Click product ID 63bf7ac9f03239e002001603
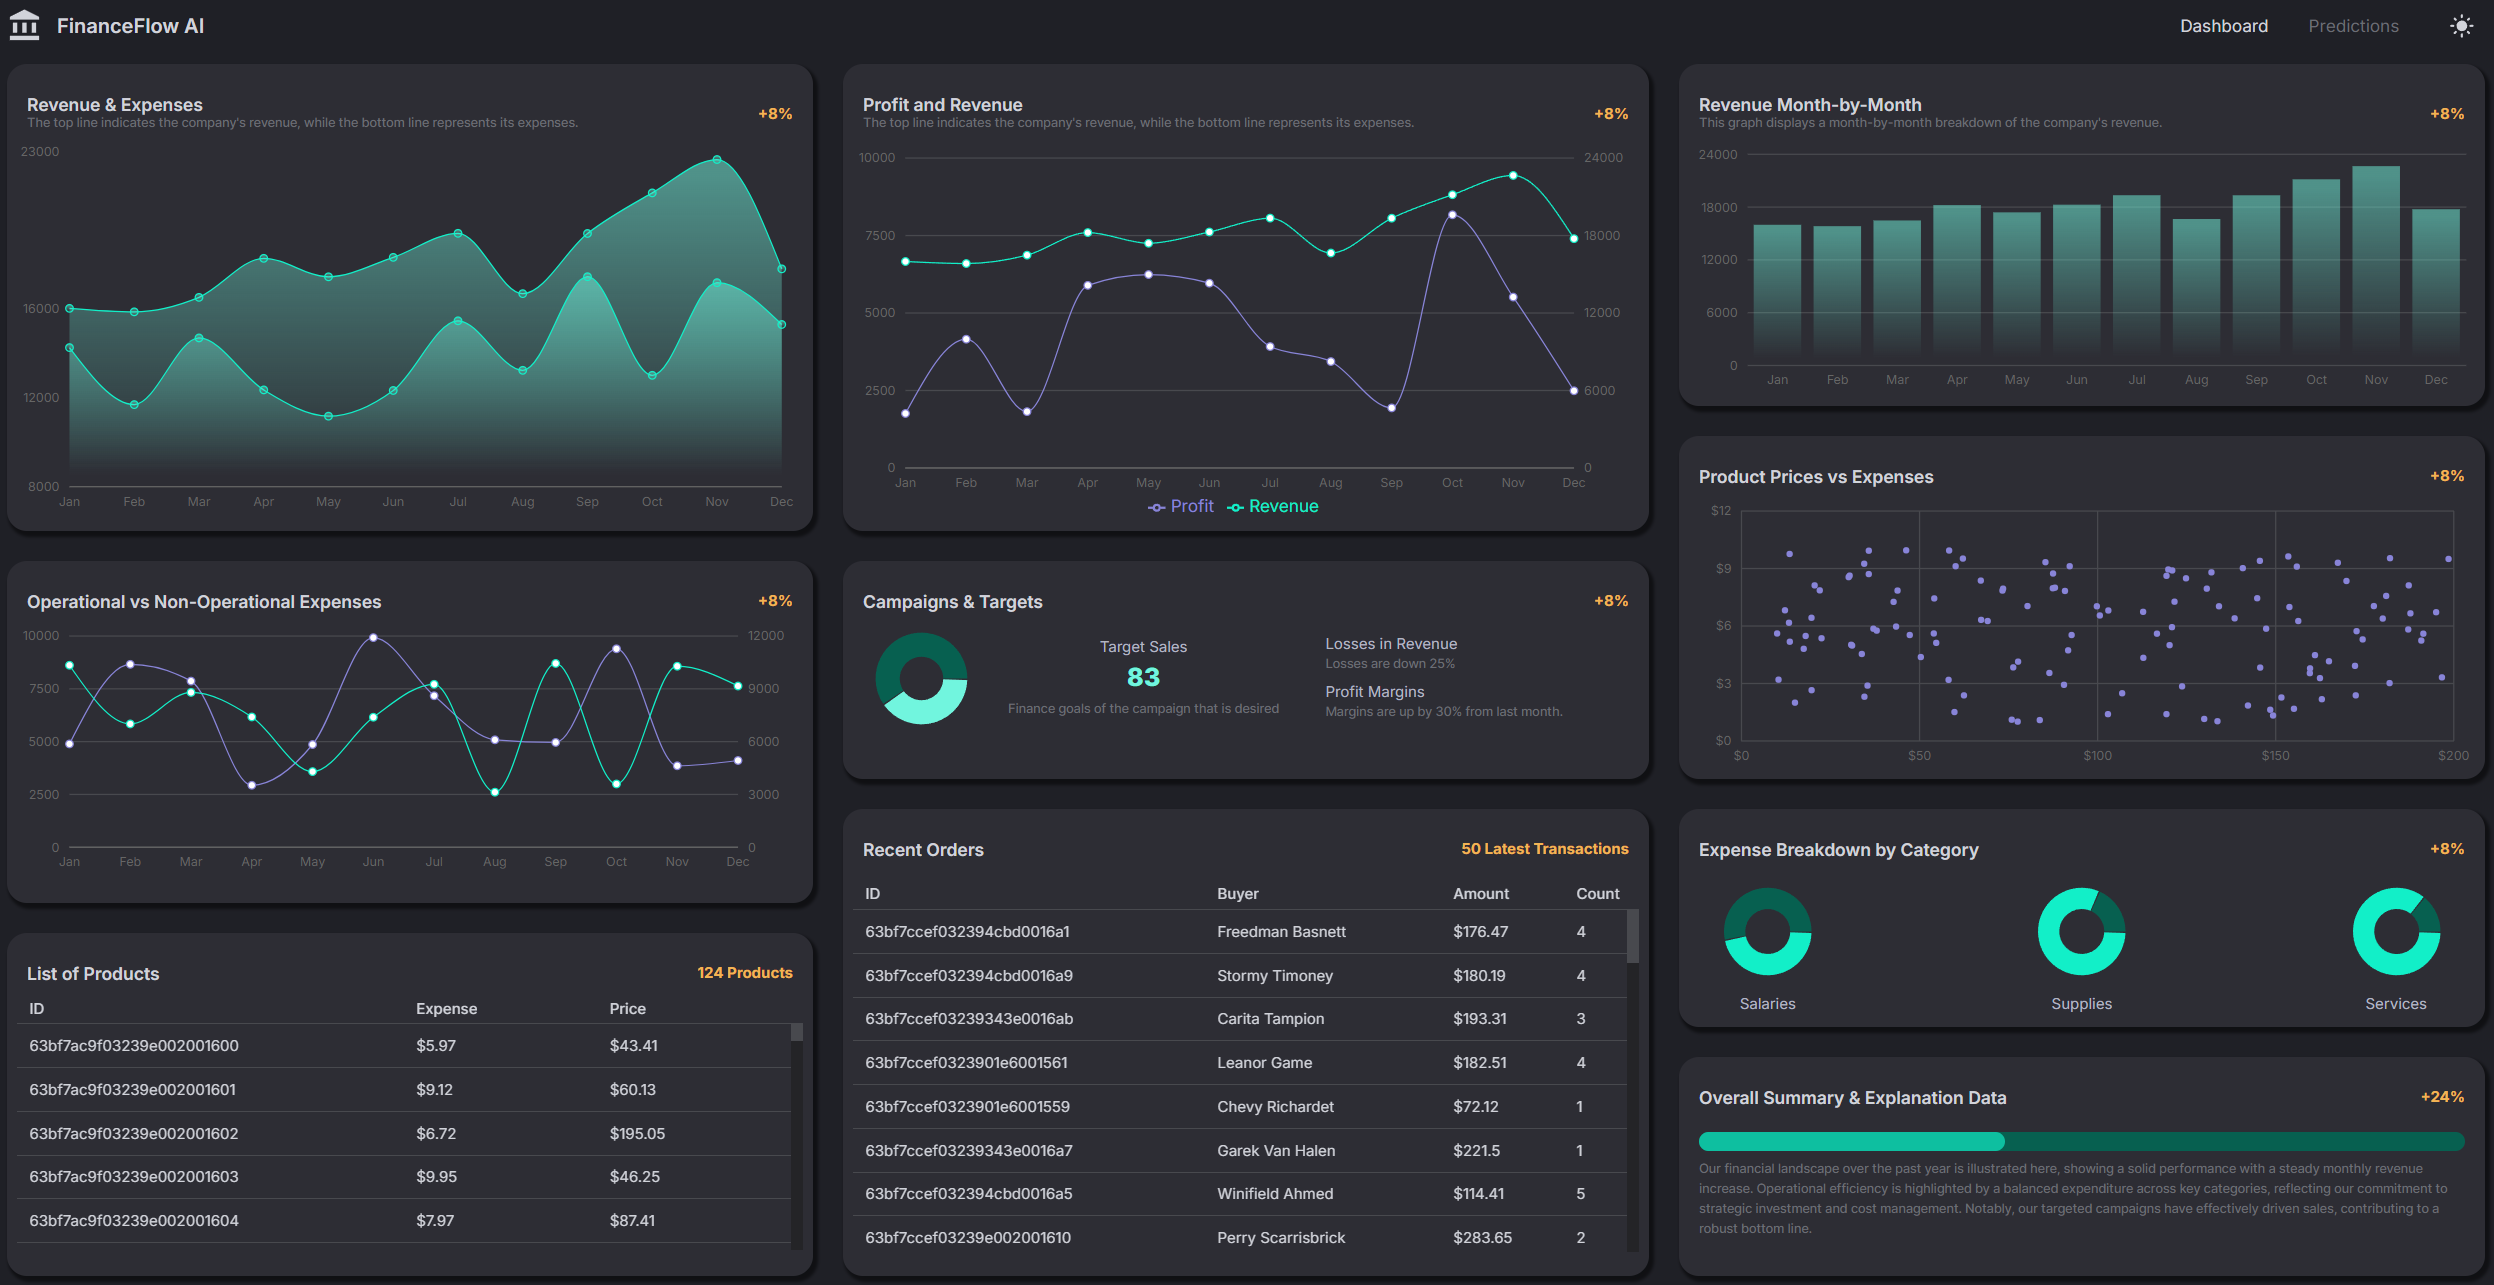Viewport: 2494px width, 1285px height. pos(134,1177)
